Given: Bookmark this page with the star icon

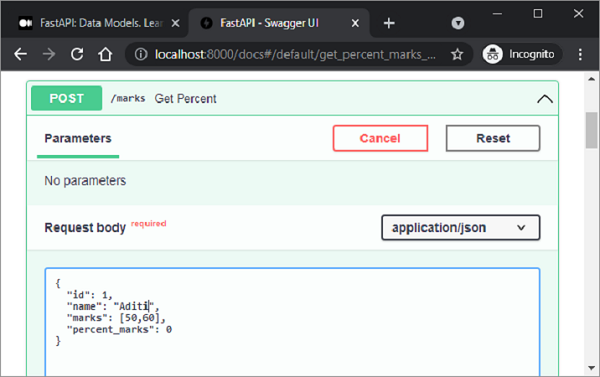Looking at the screenshot, I should coord(457,54).
